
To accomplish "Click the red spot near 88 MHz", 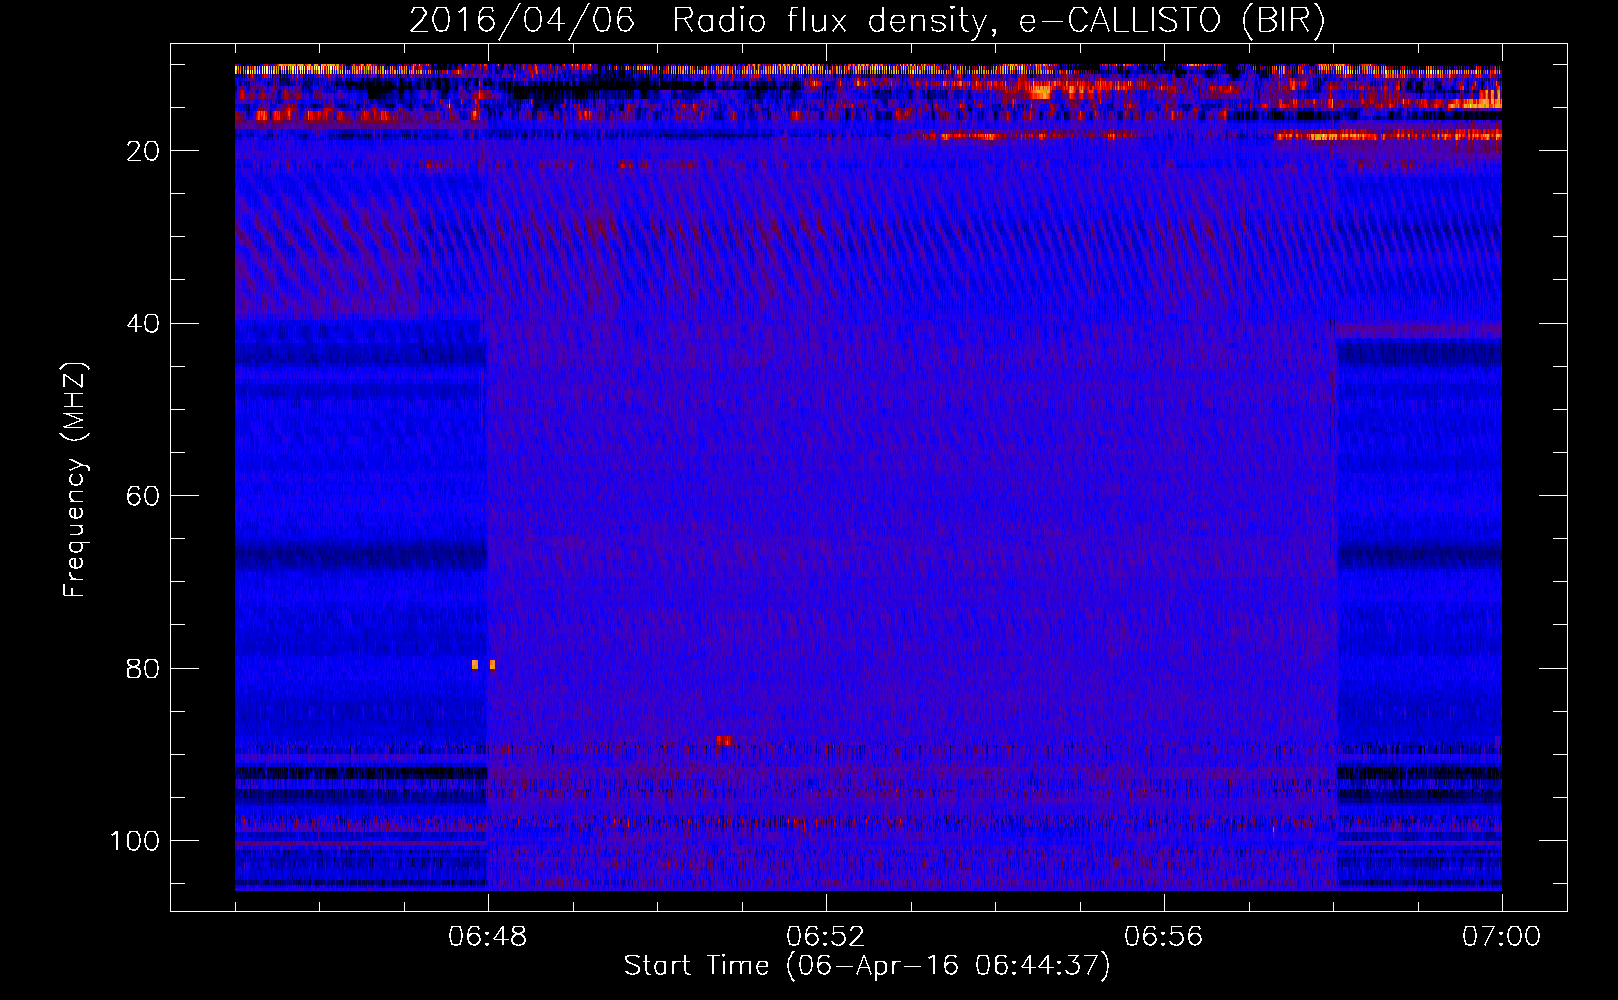I will point(723,741).
